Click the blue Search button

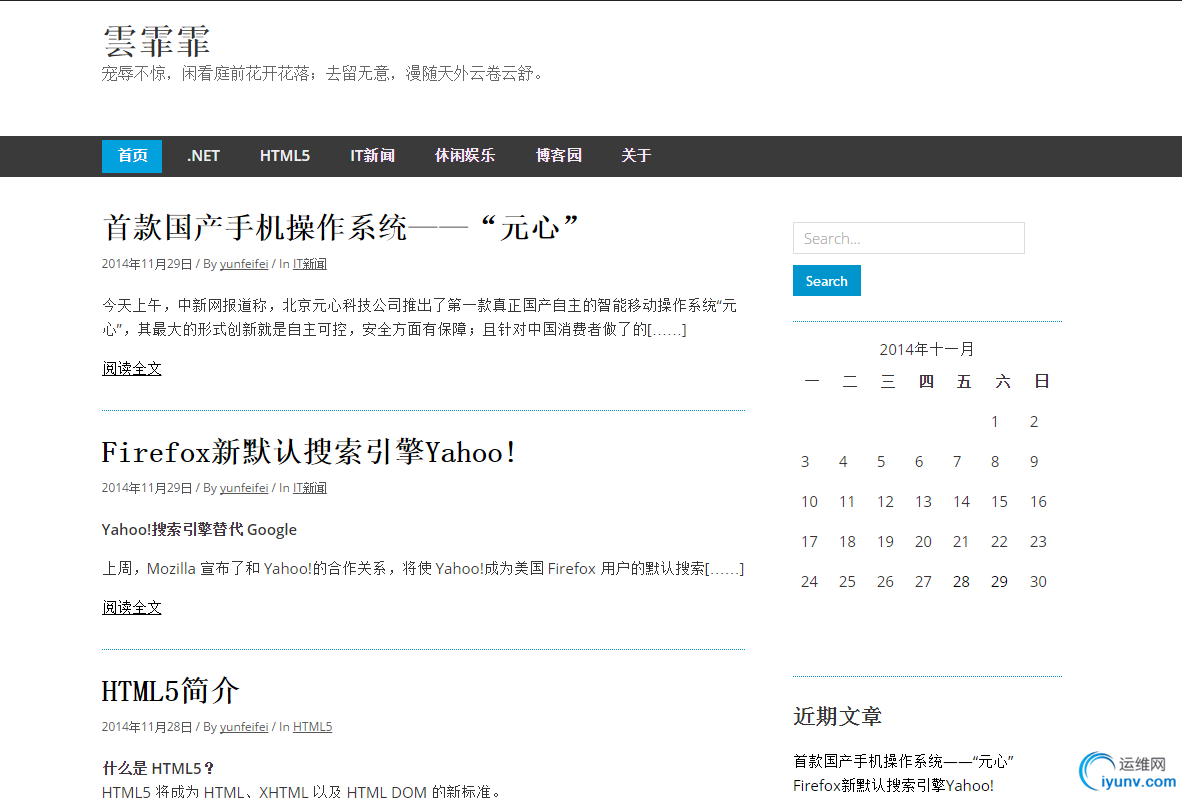826,281
